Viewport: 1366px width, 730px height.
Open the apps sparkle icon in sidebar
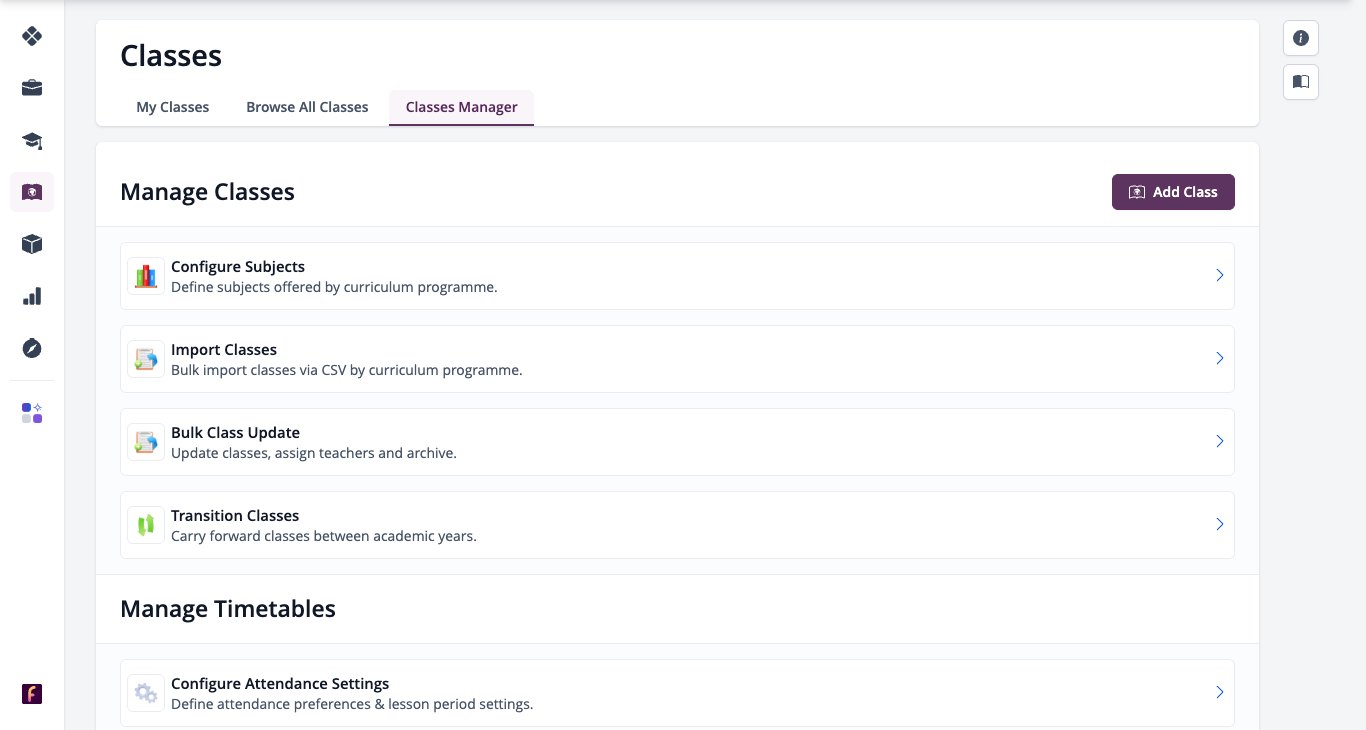pos(32,413)
